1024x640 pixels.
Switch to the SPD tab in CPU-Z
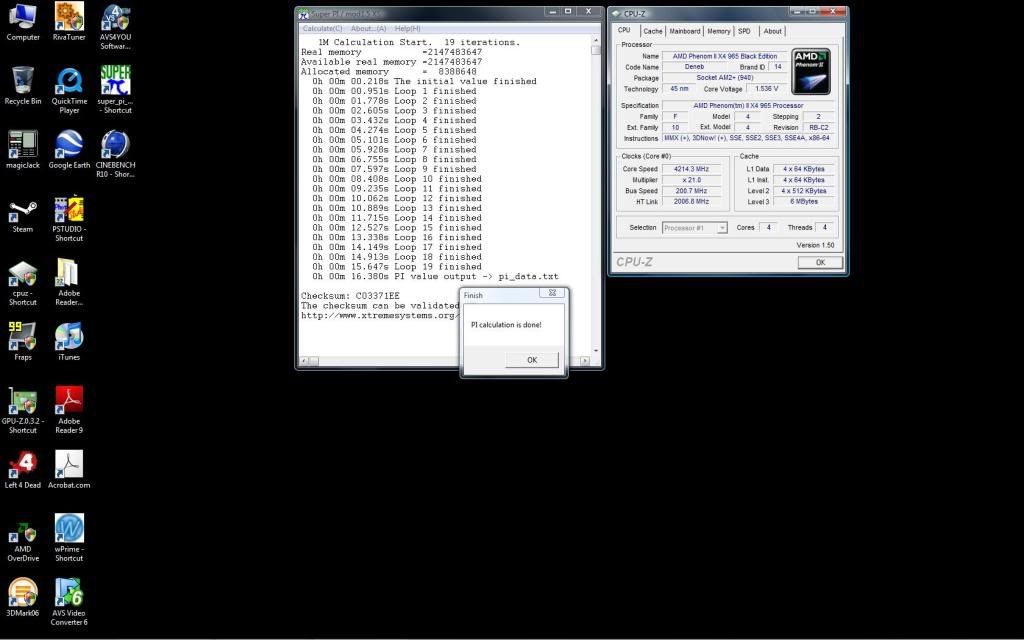tap(744, 31)
